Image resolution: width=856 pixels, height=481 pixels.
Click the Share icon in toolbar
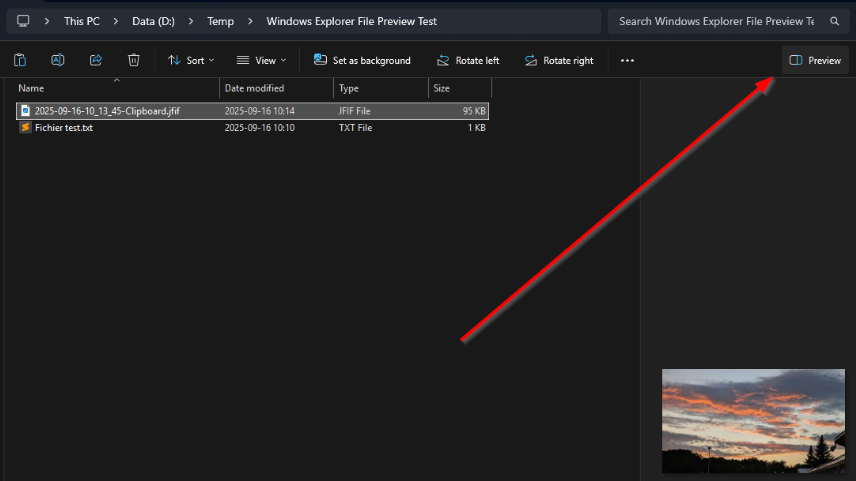pyautogui.click(x=96, y=60)
